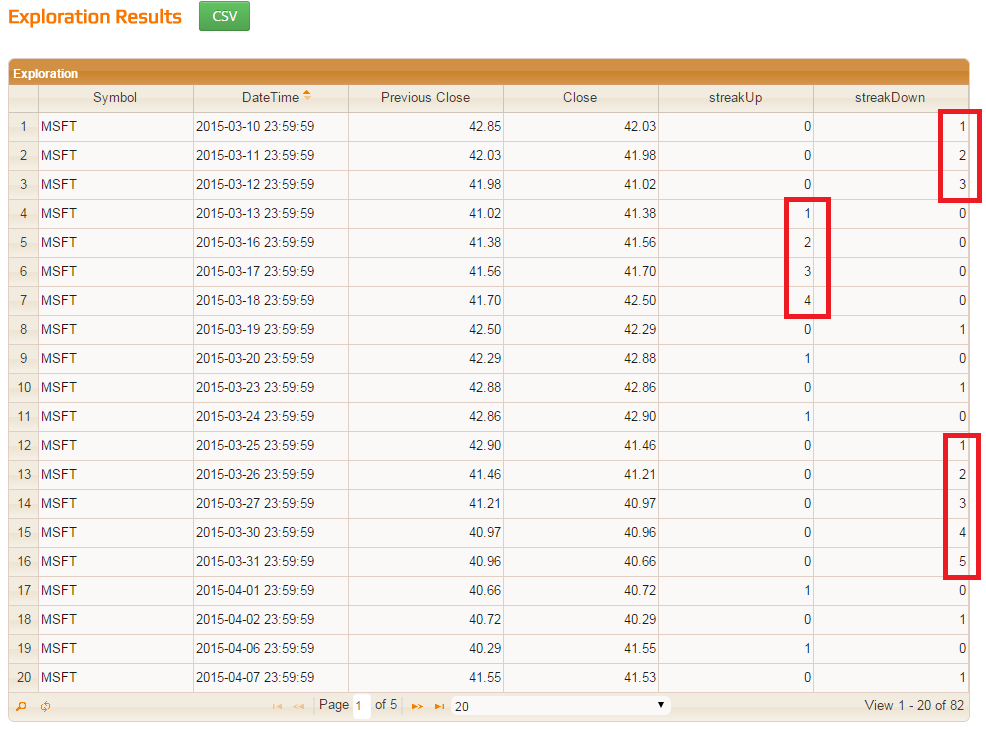Click the row number 17 cell
This screenshot has height=729, width=986.
click(23, 589)
